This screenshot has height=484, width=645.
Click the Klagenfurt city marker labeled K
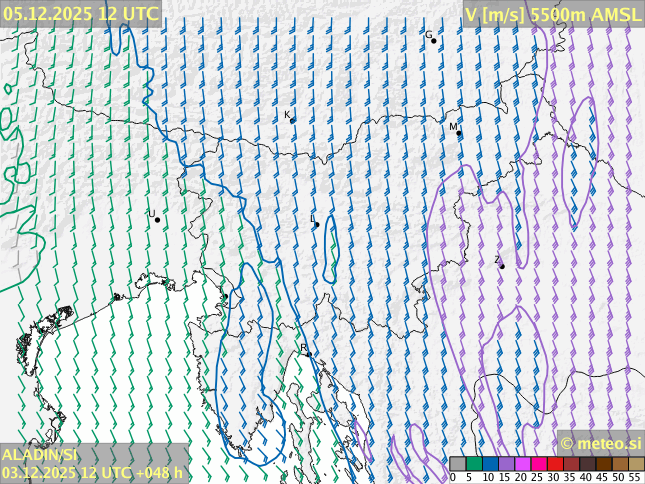pos(292,120)
